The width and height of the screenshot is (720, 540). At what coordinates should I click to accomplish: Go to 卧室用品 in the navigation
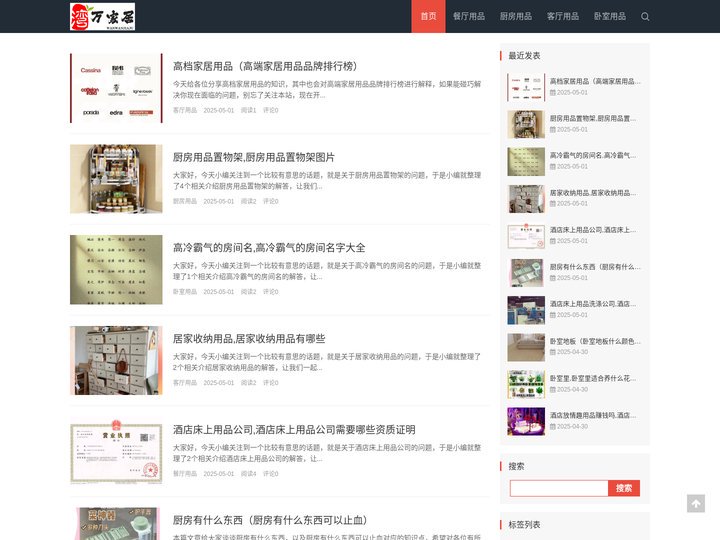click(609, 17)
